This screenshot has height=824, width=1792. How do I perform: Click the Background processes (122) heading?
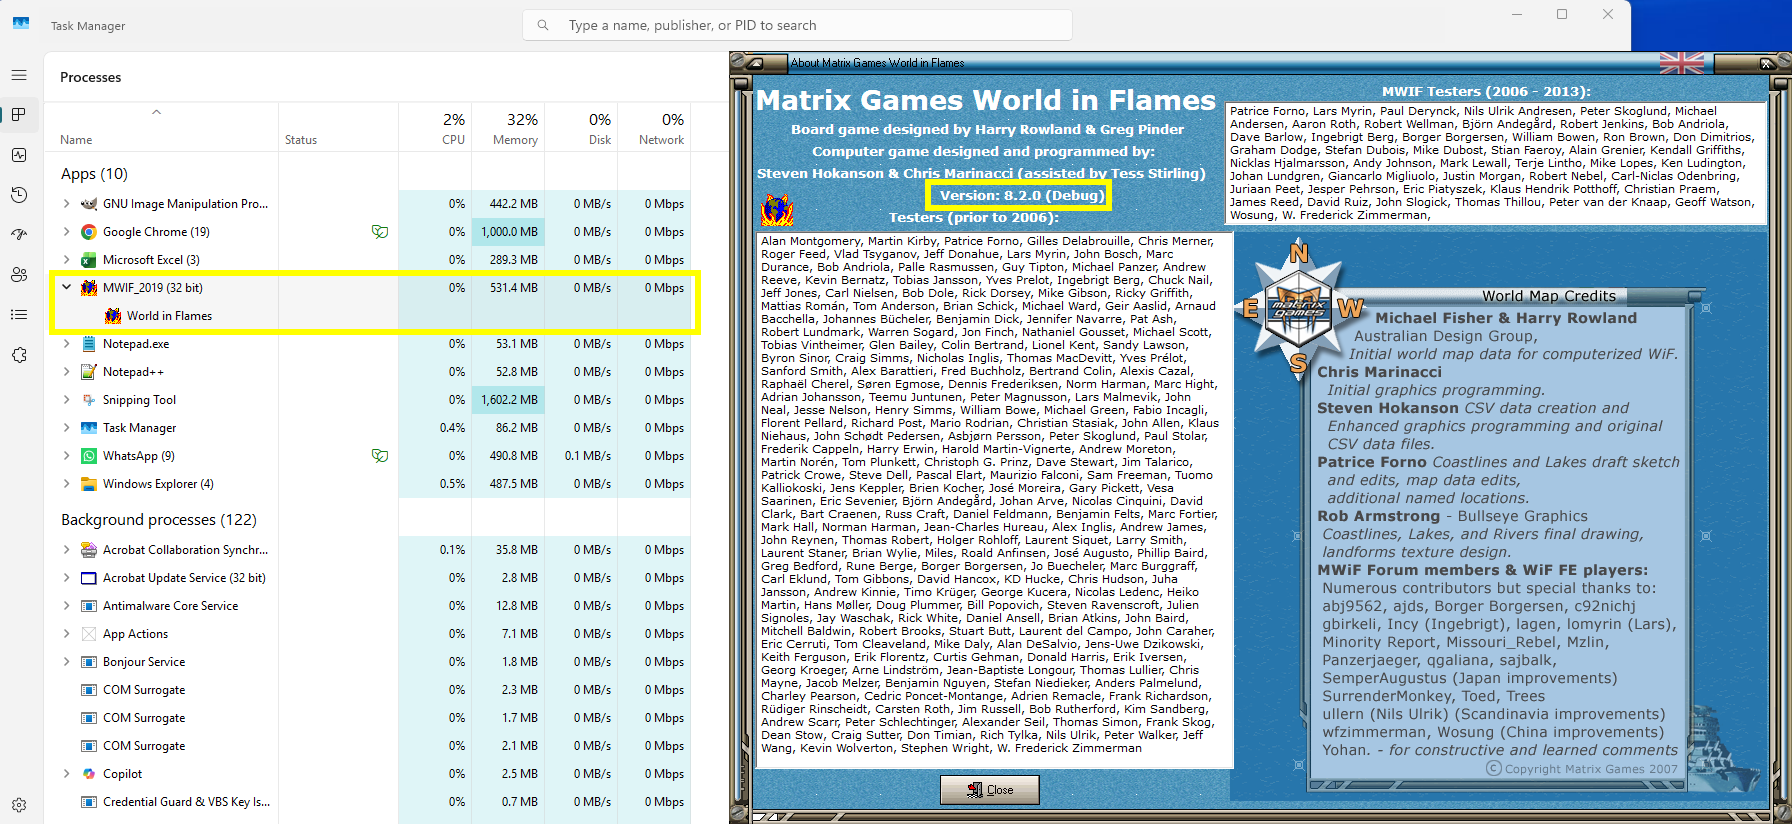click(159, 520)
